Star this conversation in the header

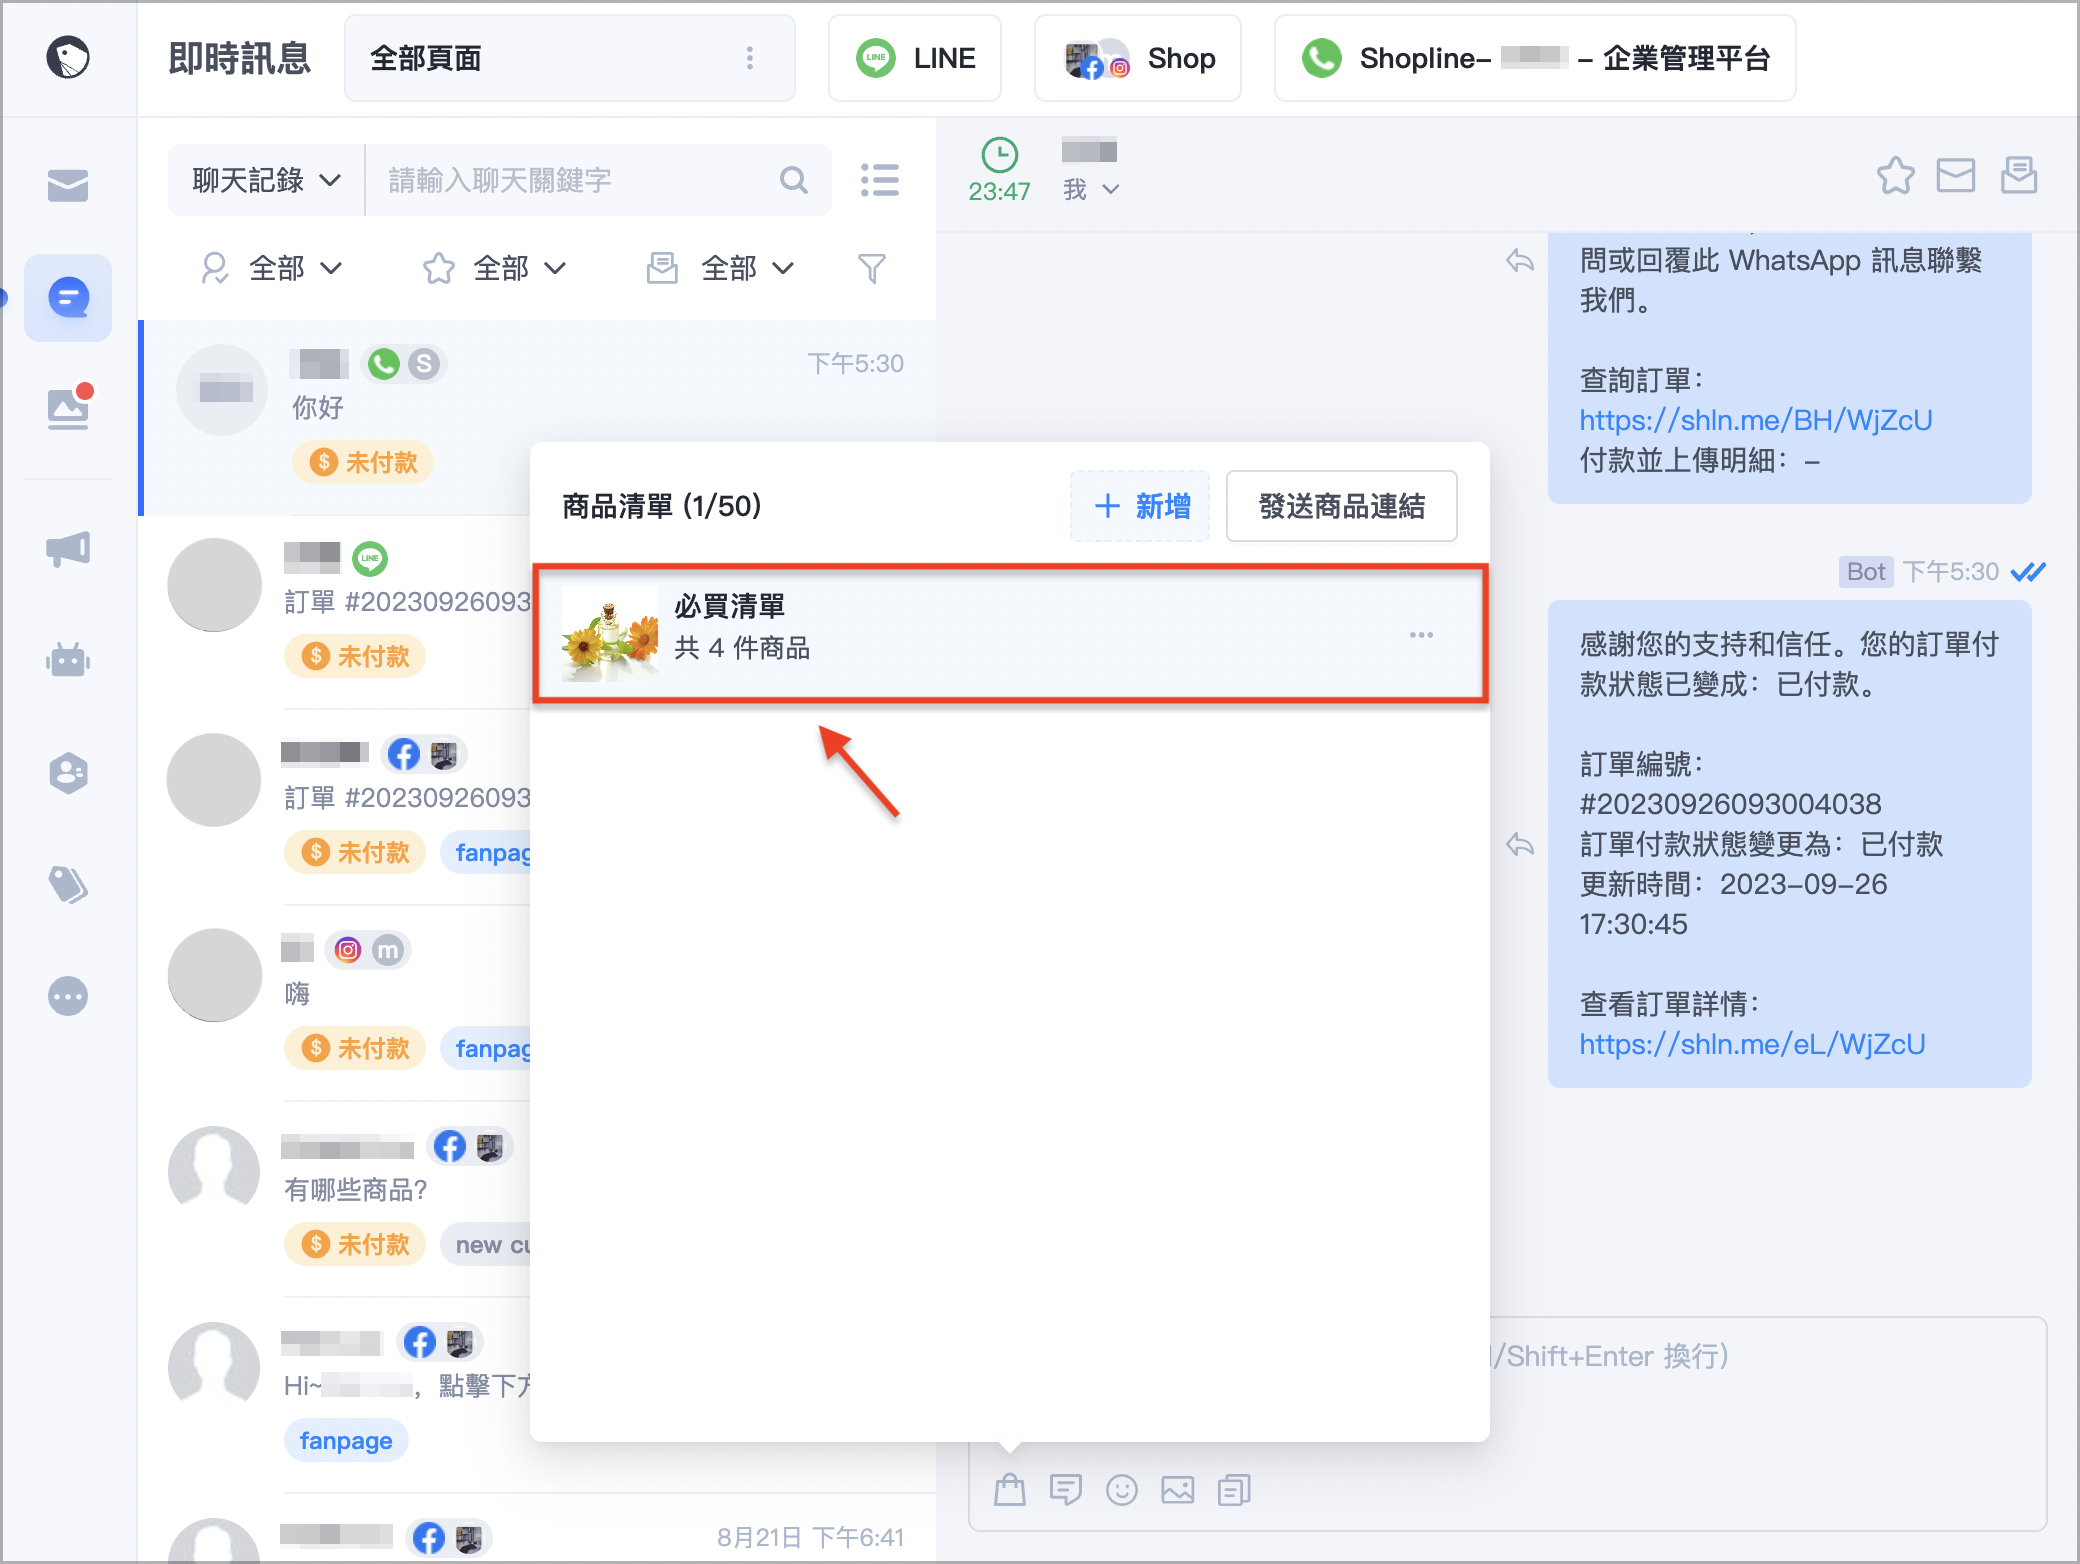pyautogui.click(x=1896, y=176)
